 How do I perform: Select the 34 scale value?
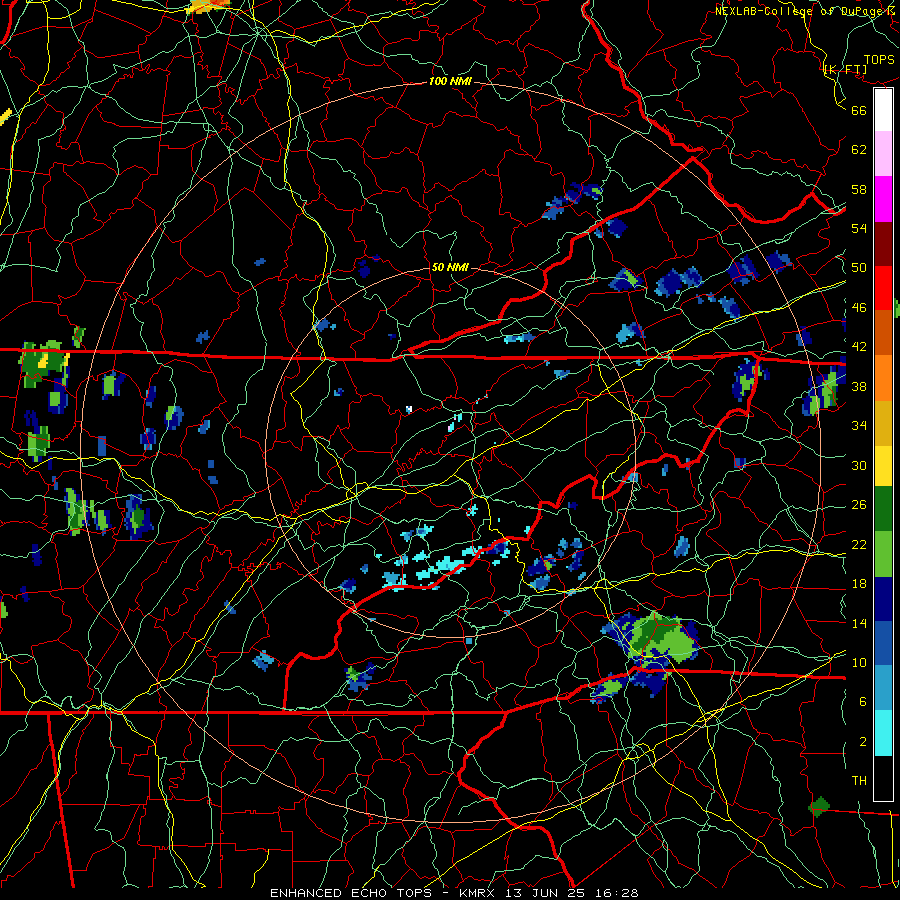(859, 426)
